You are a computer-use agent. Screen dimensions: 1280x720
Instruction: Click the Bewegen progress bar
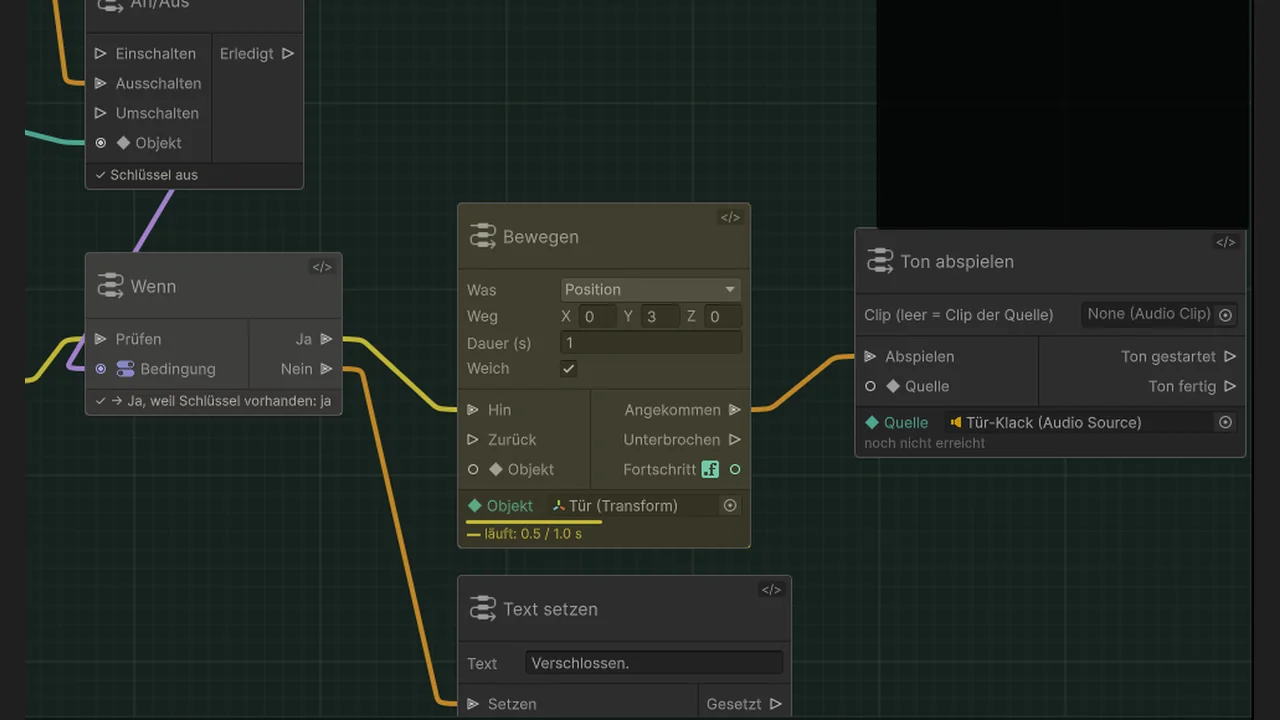click(534, 521)
